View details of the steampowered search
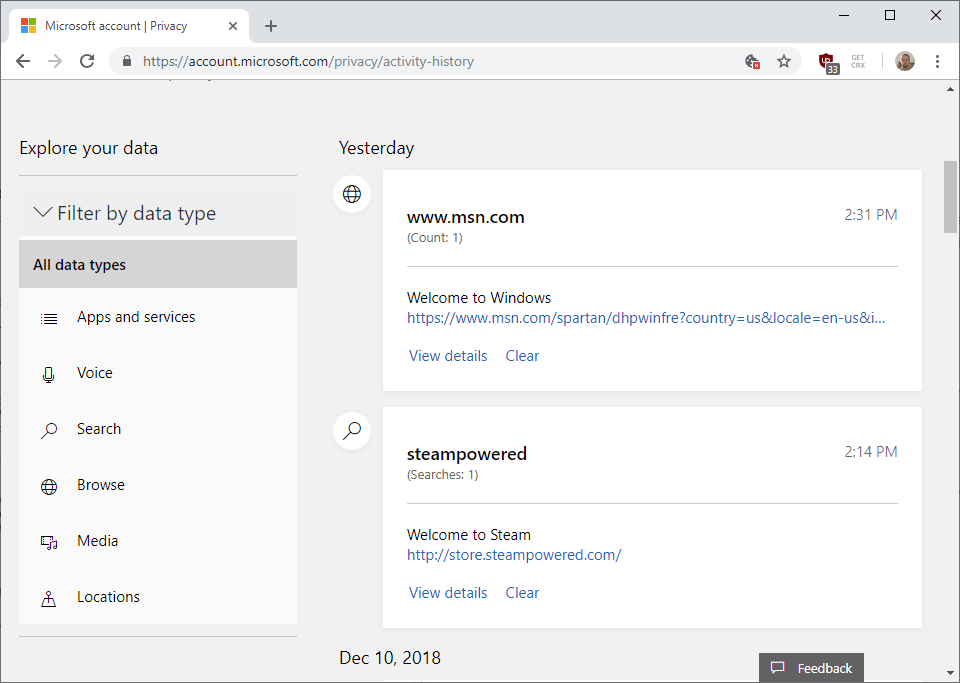 (x=448, y=592)
